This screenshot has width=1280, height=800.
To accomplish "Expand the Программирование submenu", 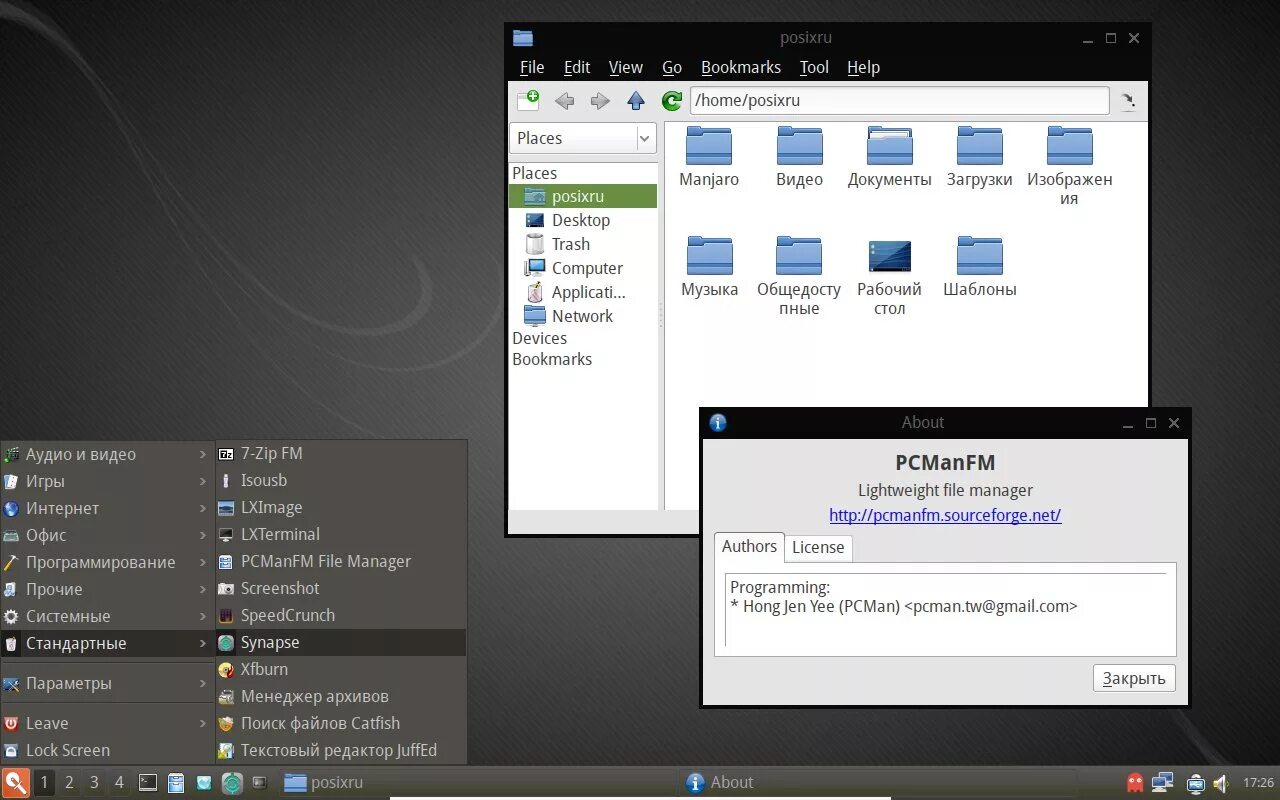I will click(x=109, y=562).
